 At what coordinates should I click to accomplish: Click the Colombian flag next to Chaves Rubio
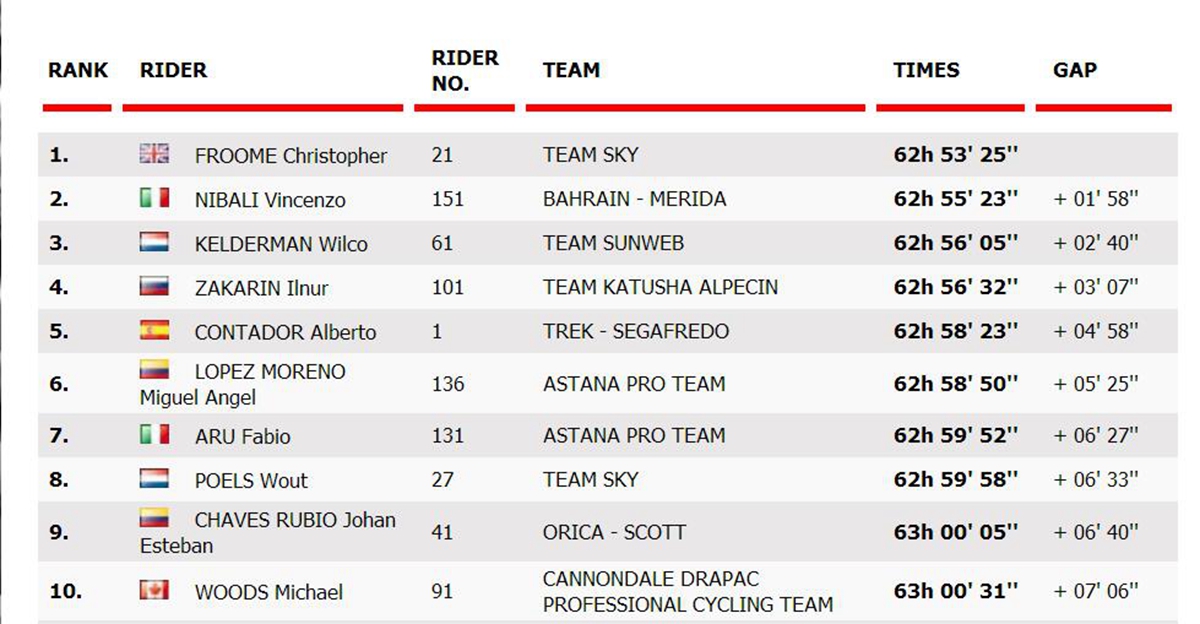click(x=154, y=518)
